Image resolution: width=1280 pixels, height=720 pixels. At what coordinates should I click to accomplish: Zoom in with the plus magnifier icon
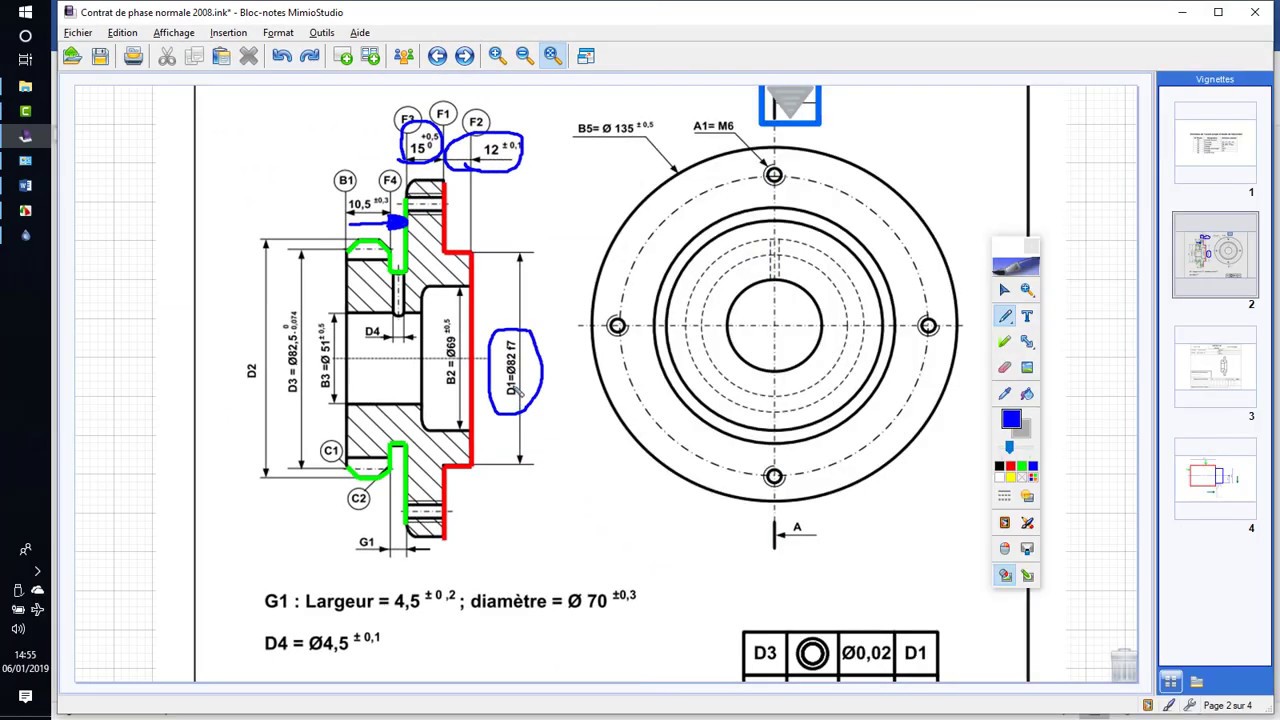coord(498,56)
